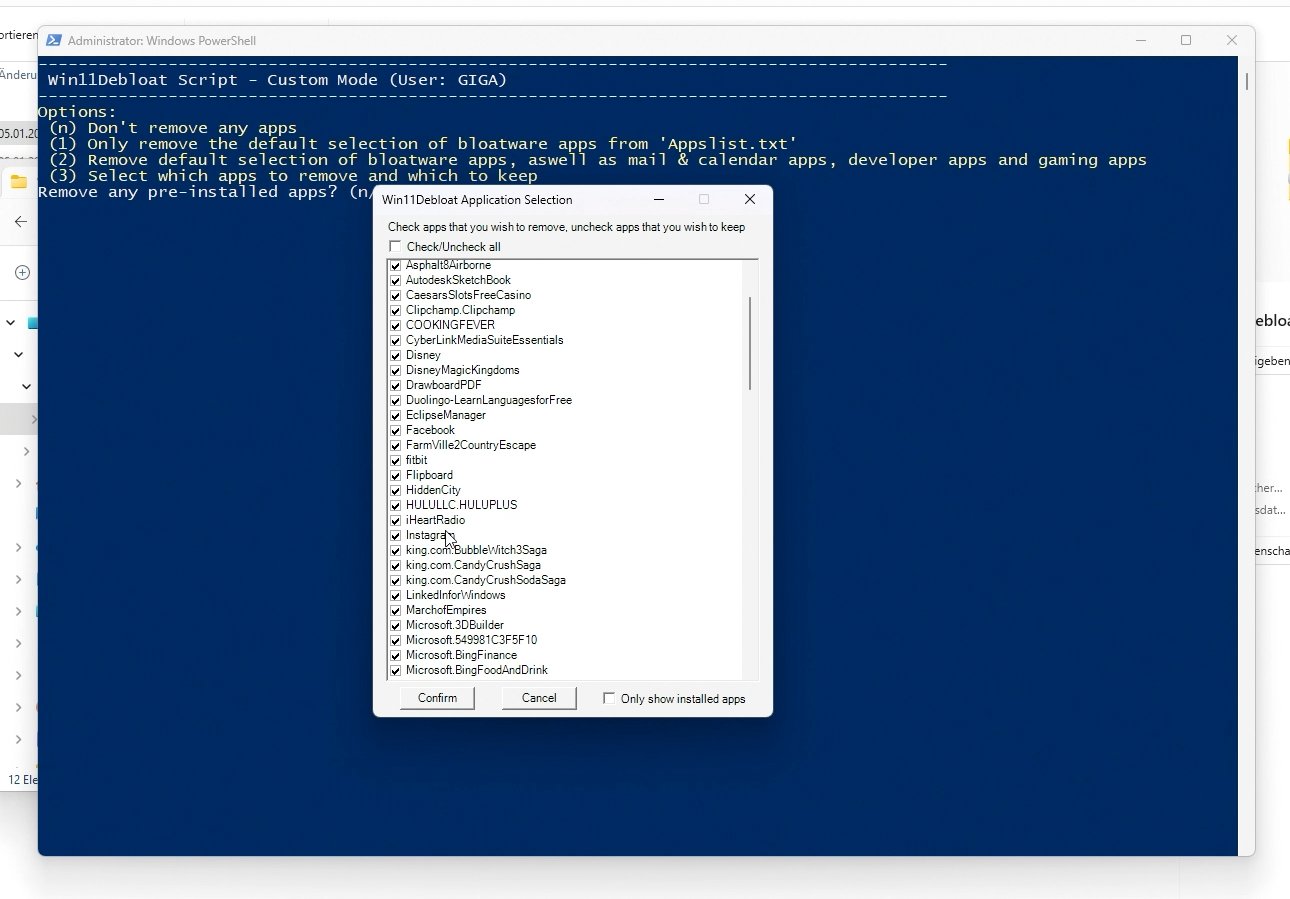Click the app list vertical scrollbar thumb
The width and height of the screenshot is (1290, 899).
pyautogui.click(x=750, y=343)
